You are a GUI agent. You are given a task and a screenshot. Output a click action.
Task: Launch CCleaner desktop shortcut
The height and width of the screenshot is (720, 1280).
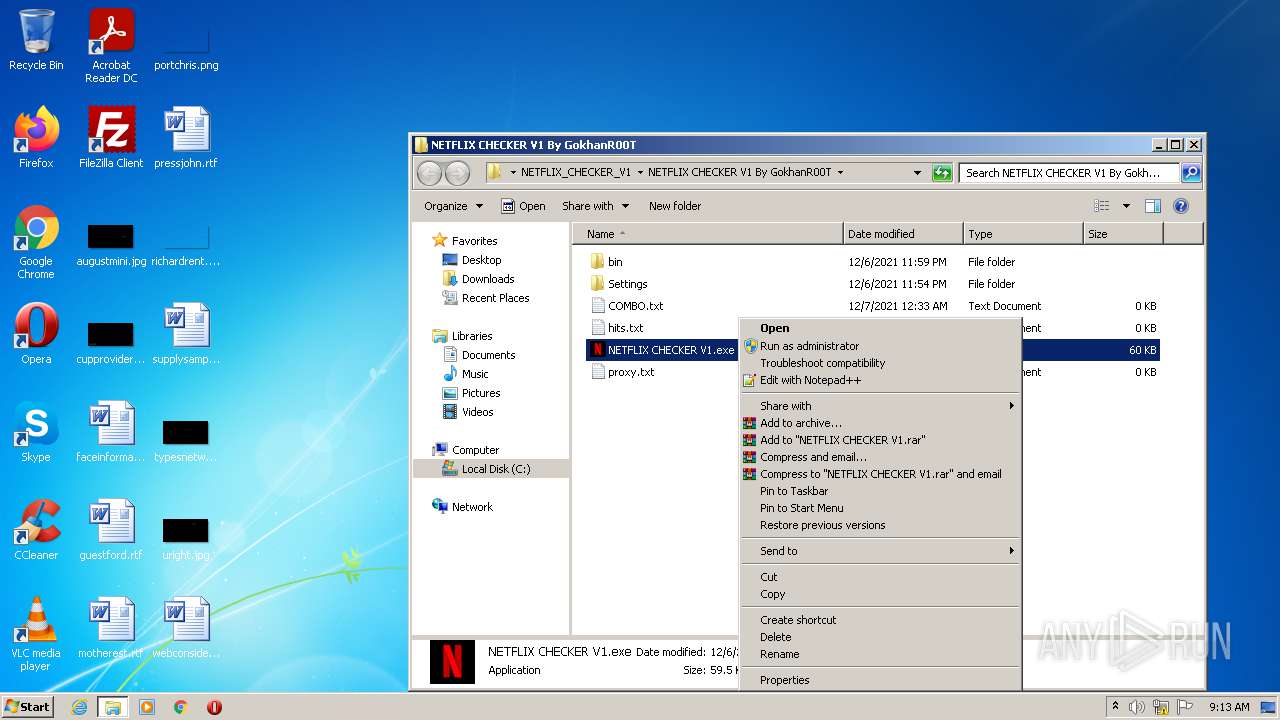tap(36, 530)
